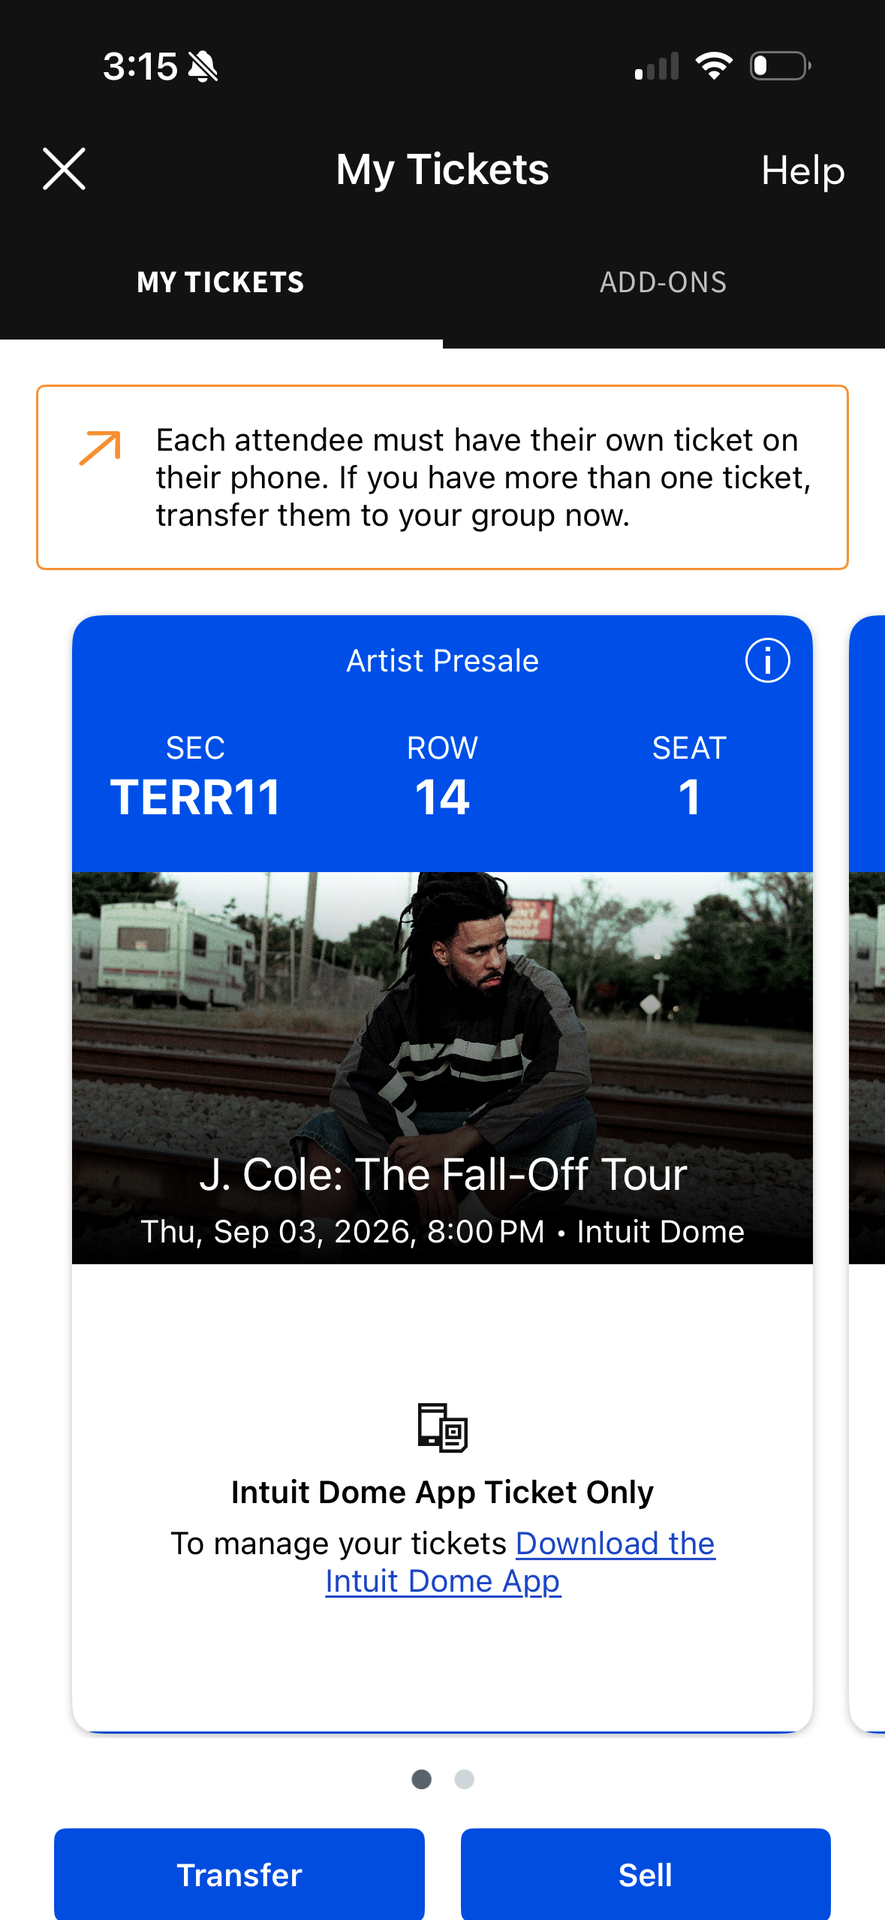885x1920 pixels.
Task: Tap the attendee ticket transfer notice banner
Action: (442, 477)
